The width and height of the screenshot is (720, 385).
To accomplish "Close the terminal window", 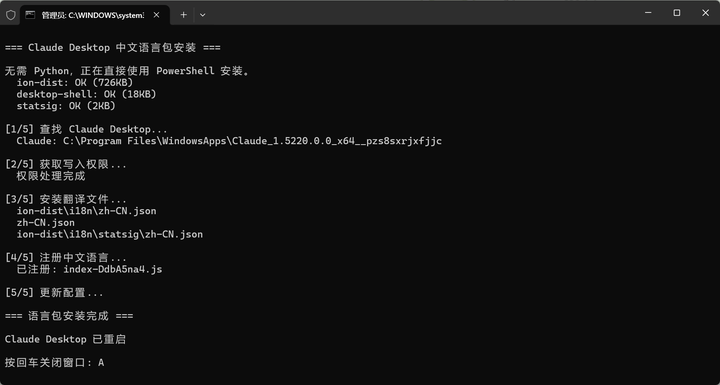I will click(706, 13).
